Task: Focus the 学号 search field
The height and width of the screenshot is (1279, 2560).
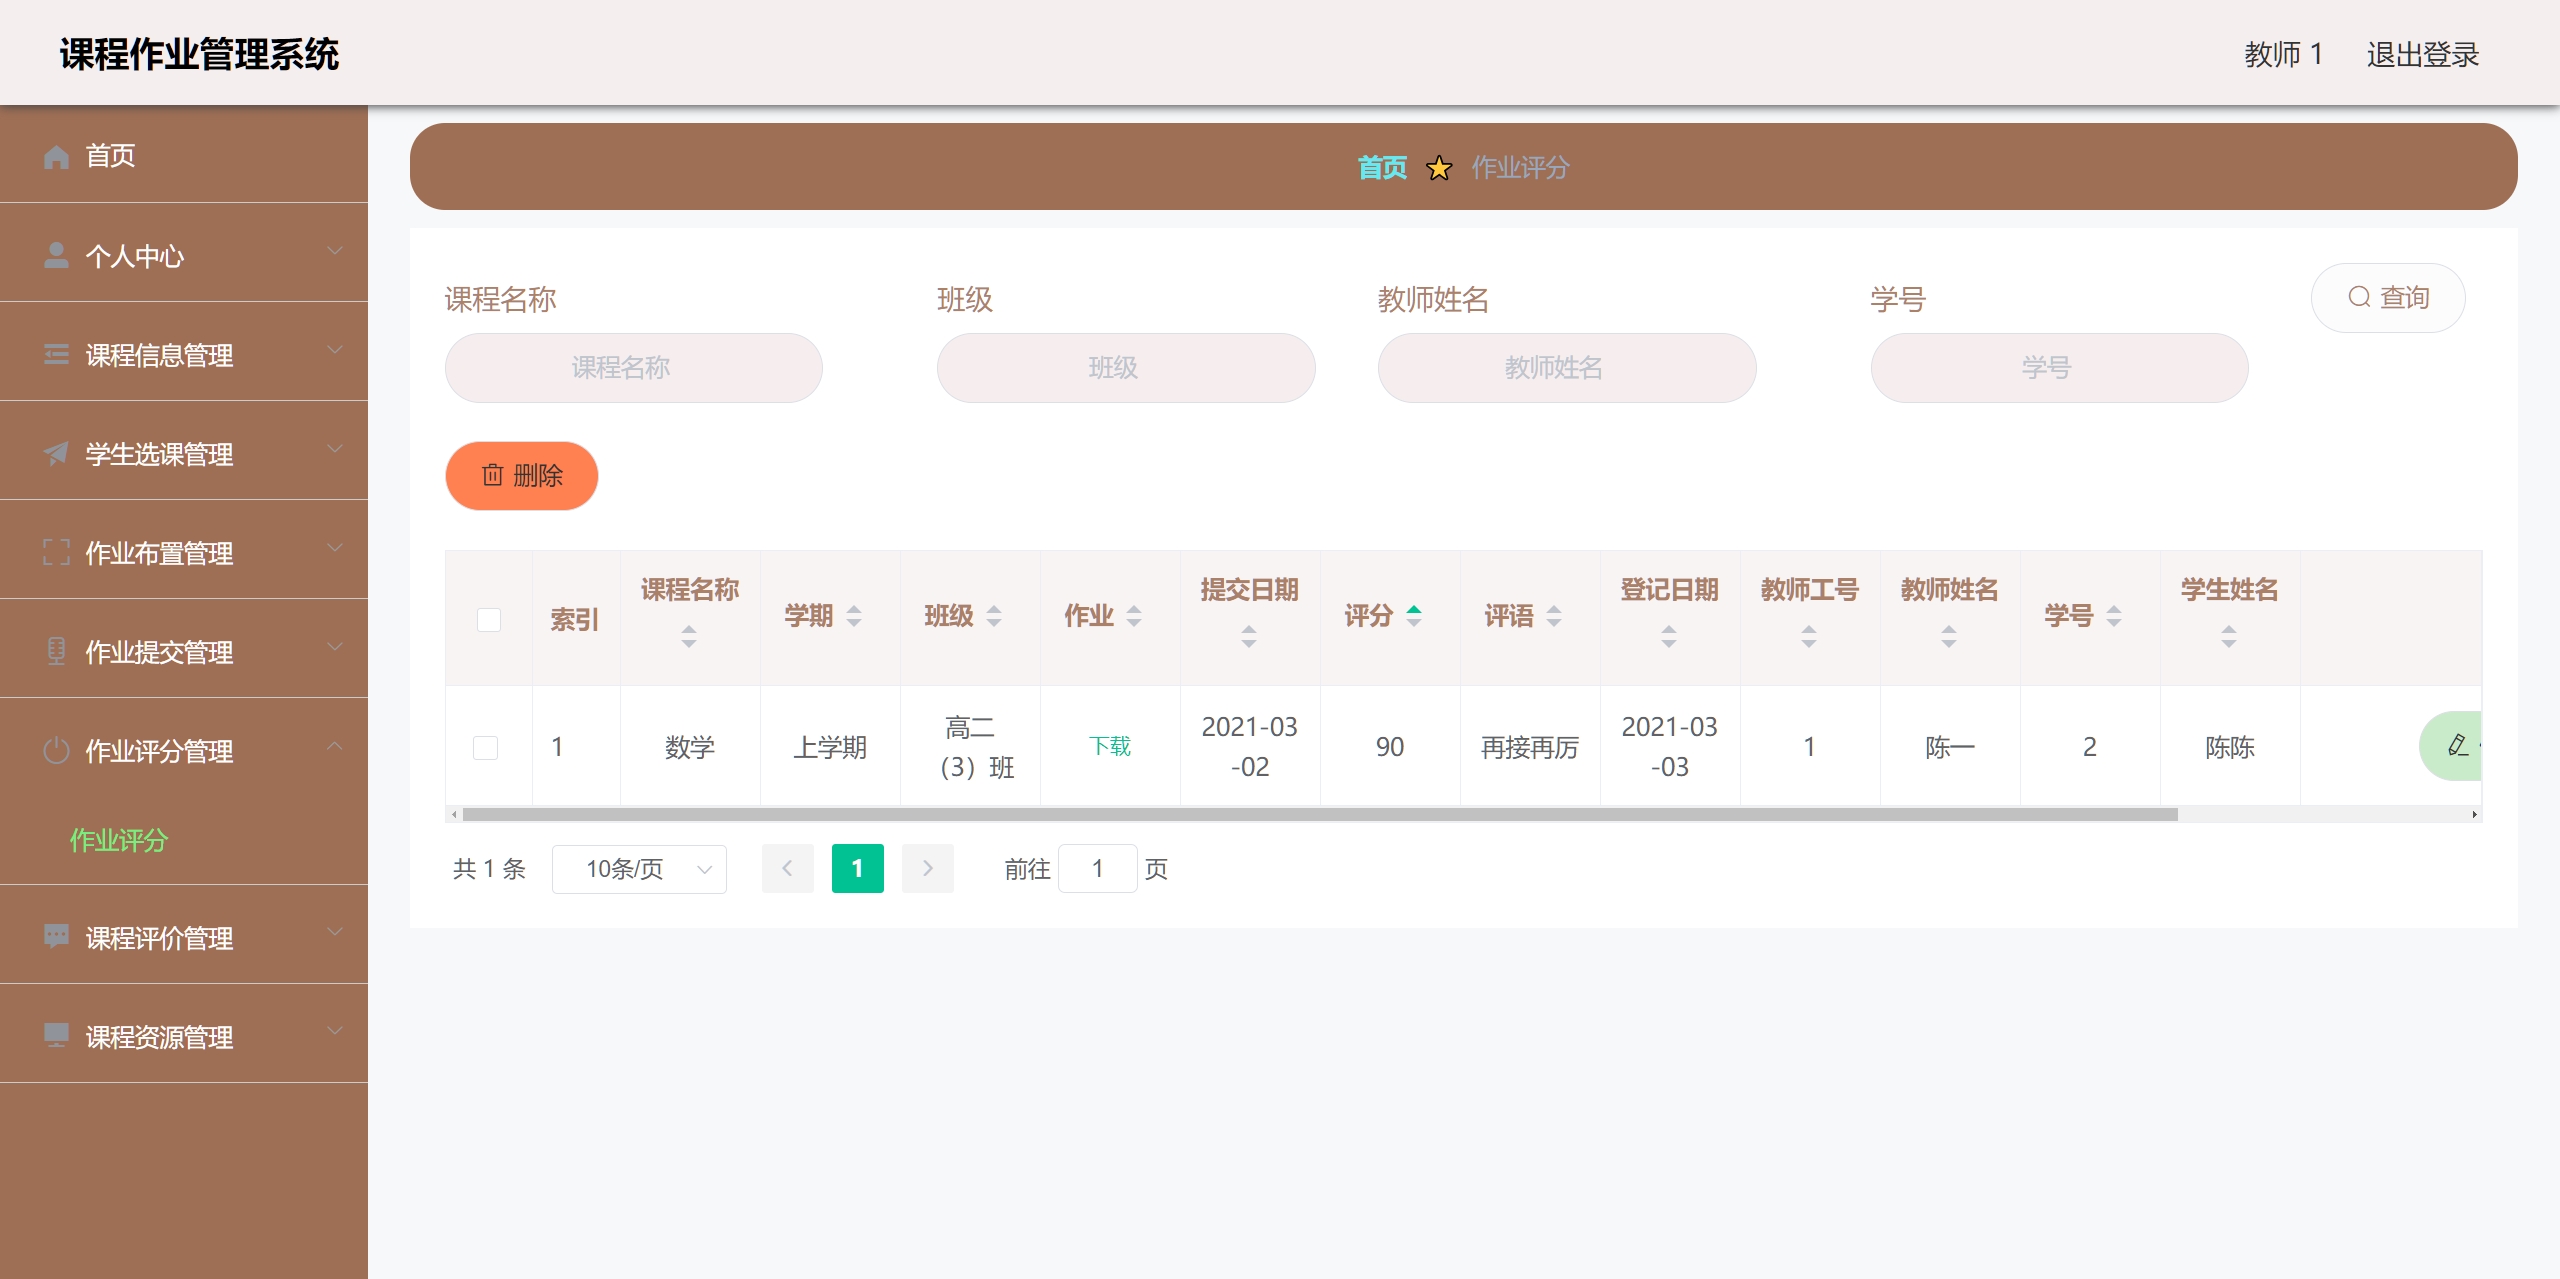Action: coord(2059,368)
